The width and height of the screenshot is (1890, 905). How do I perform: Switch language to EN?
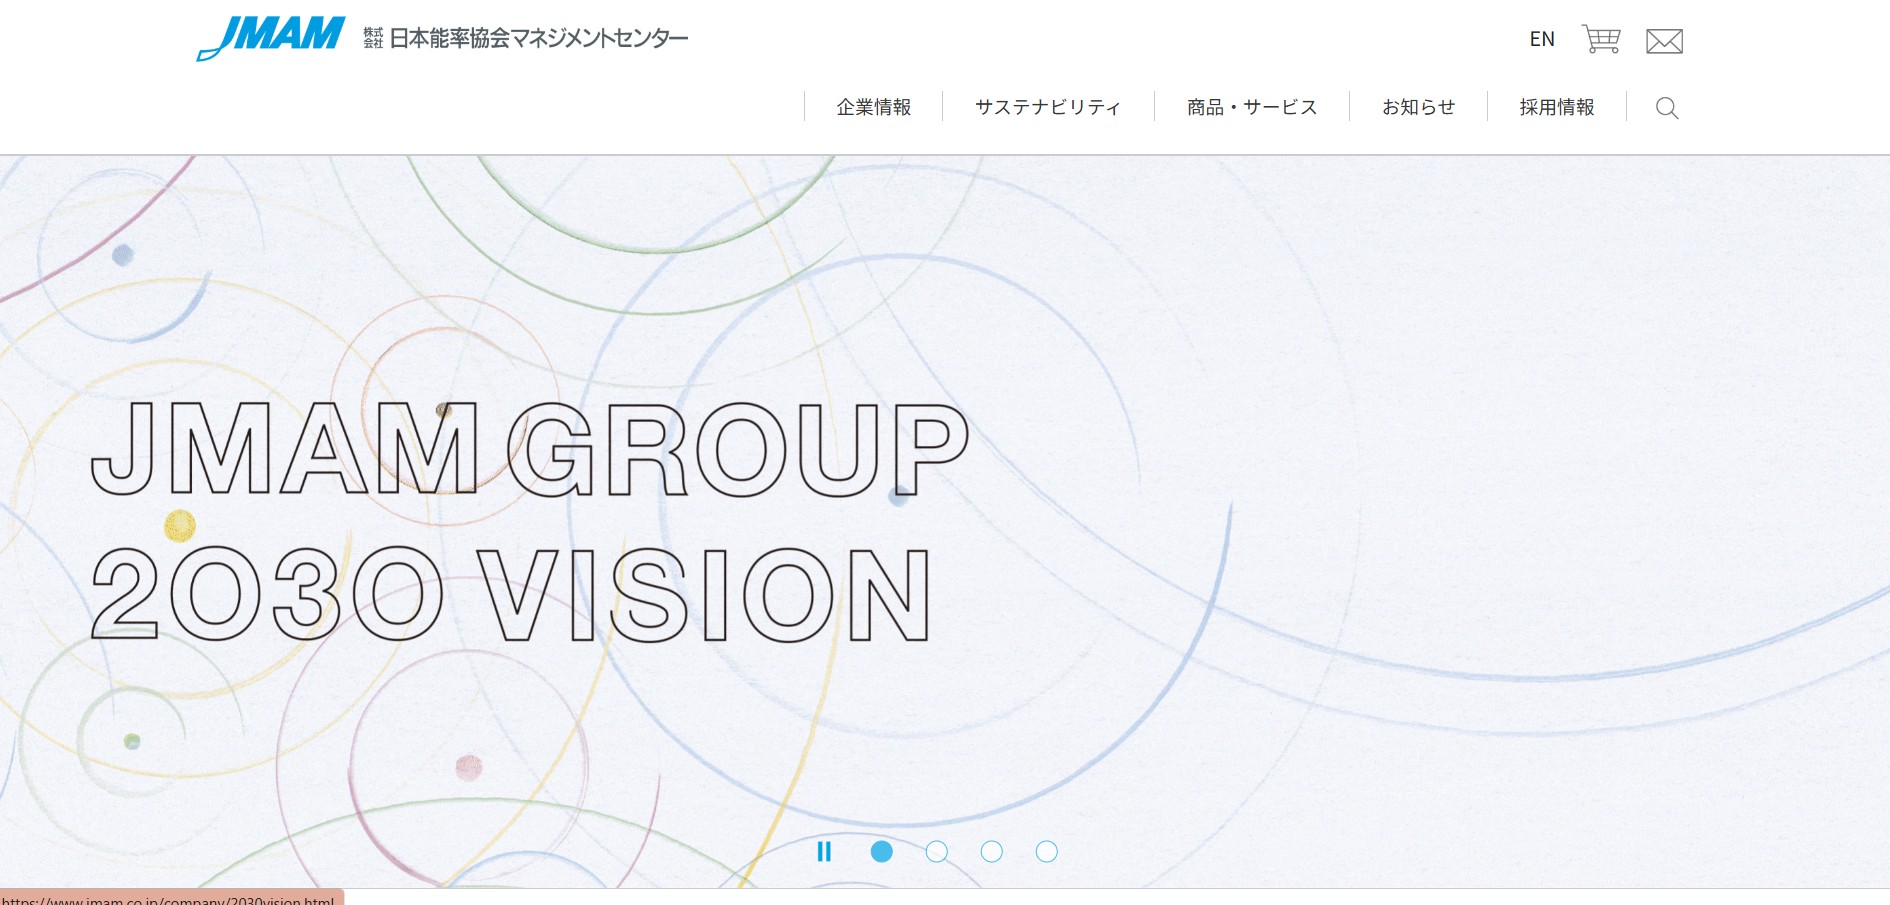(1542, 39)
